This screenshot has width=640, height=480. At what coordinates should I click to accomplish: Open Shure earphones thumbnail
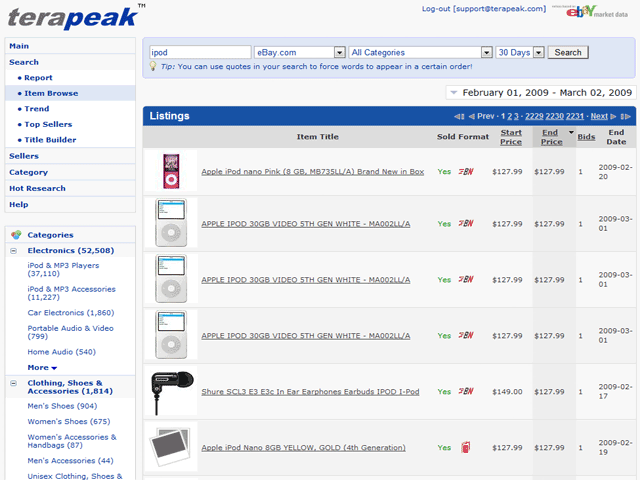pyautogui.click(x=172, y=392)
